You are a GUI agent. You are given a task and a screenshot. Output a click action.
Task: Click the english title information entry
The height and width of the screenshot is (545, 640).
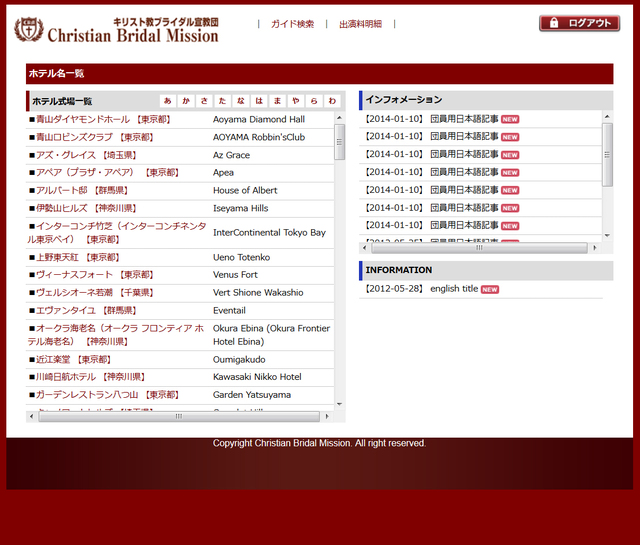pos(454,289)
